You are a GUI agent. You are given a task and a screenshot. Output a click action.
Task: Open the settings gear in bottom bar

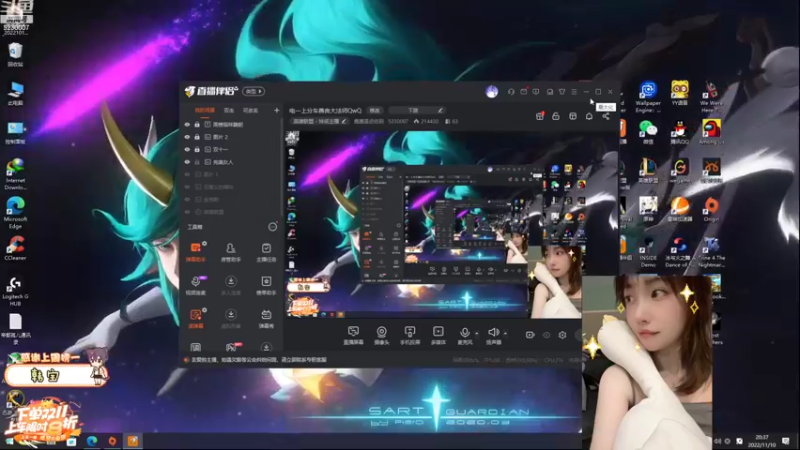(562, 335)
